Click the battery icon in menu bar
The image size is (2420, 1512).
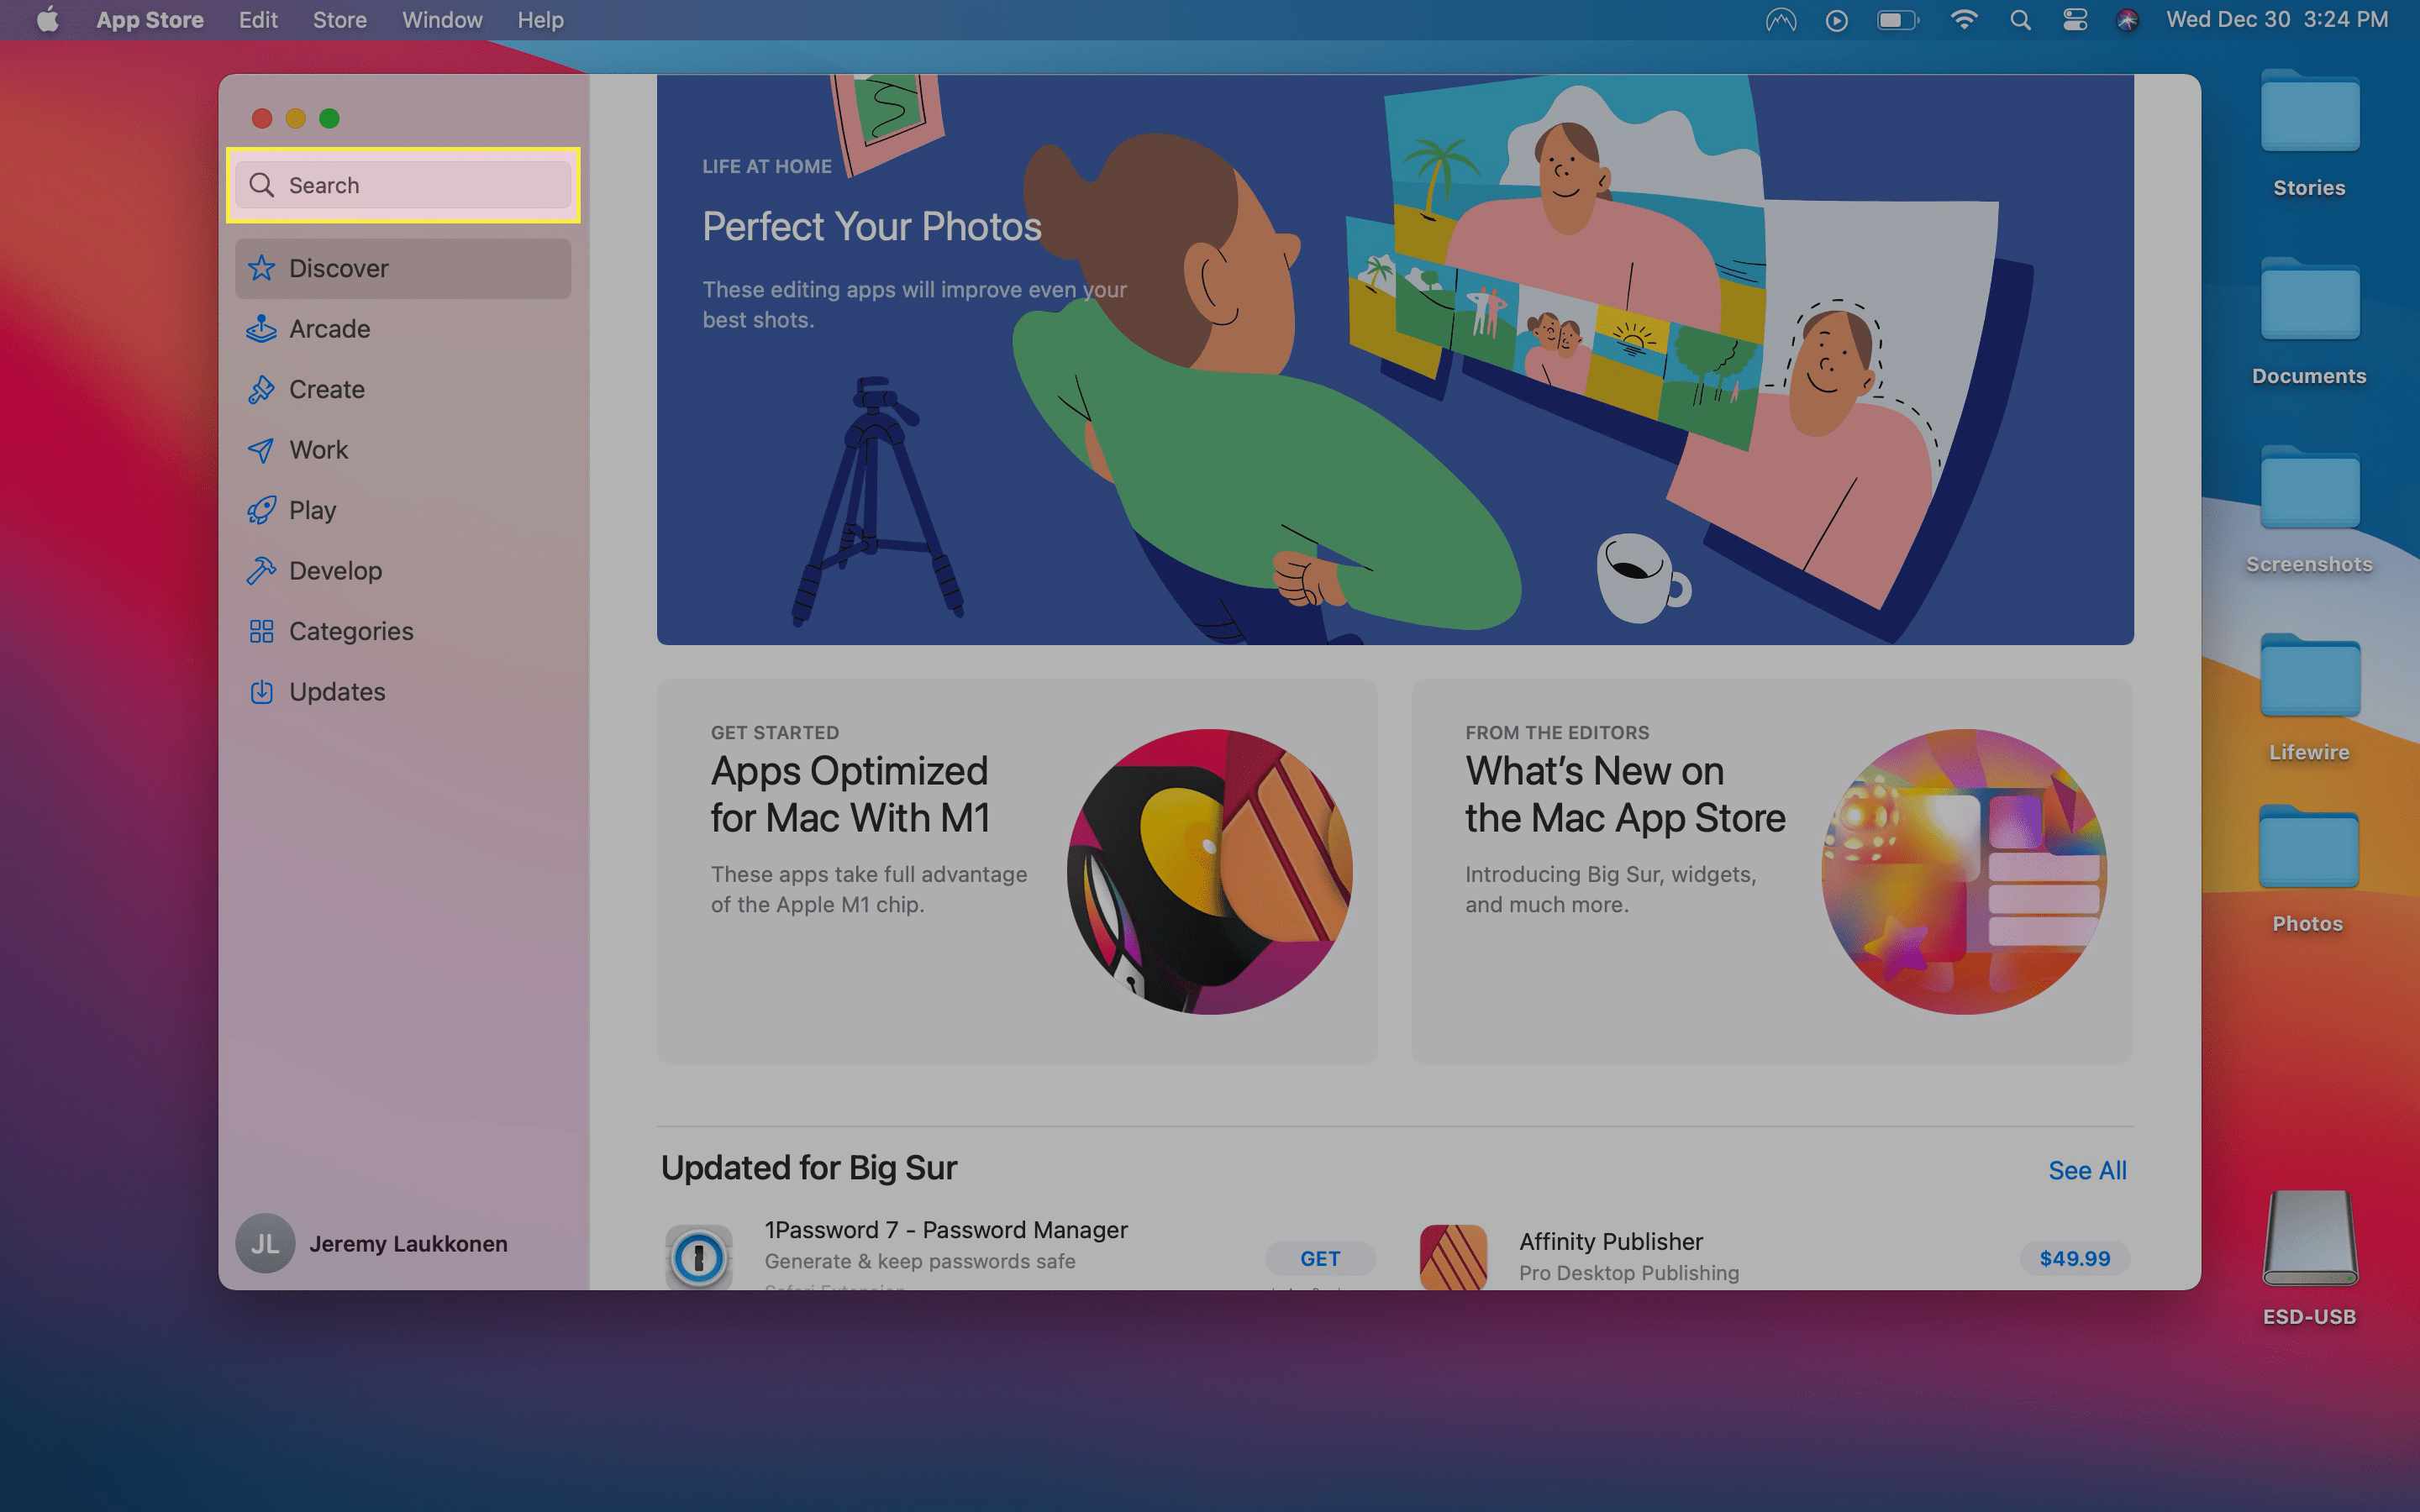(x=1897, y=19)
